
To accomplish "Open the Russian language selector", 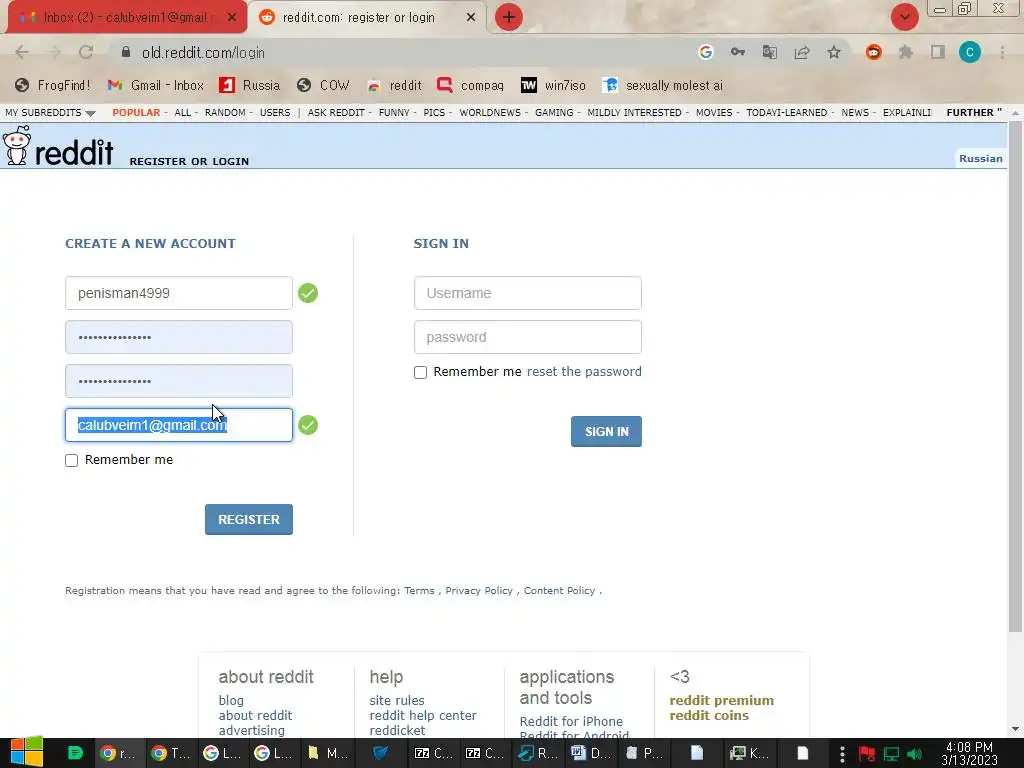I will tap(980, 158).
